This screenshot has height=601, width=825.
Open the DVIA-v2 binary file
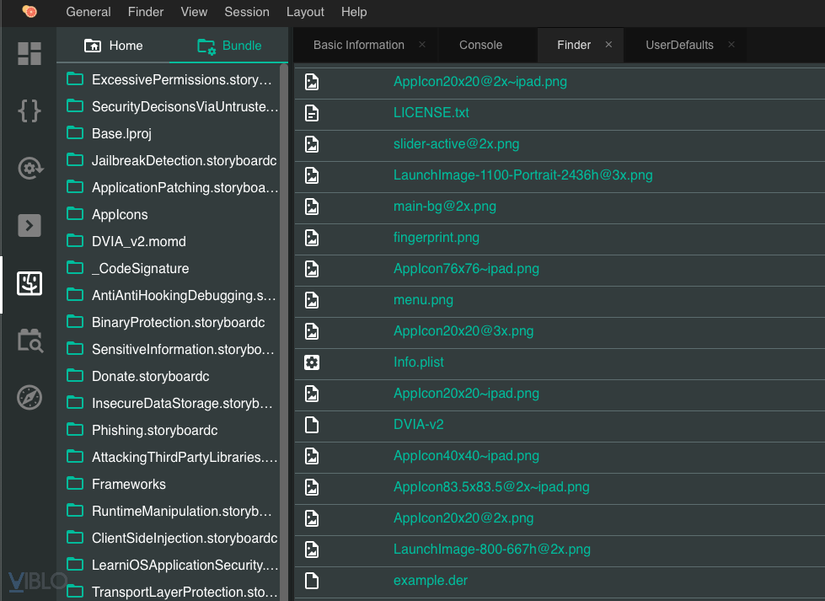point(418,424)
